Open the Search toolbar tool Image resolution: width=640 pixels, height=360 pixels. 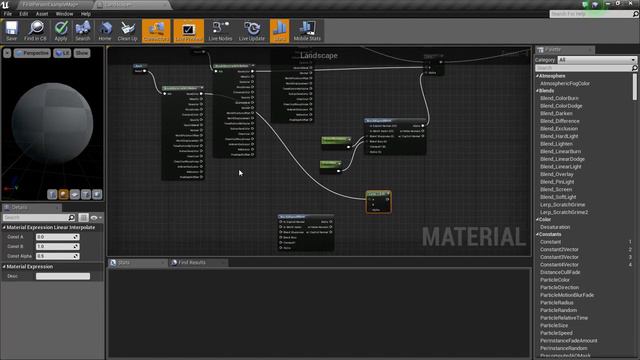click(82, 31)
